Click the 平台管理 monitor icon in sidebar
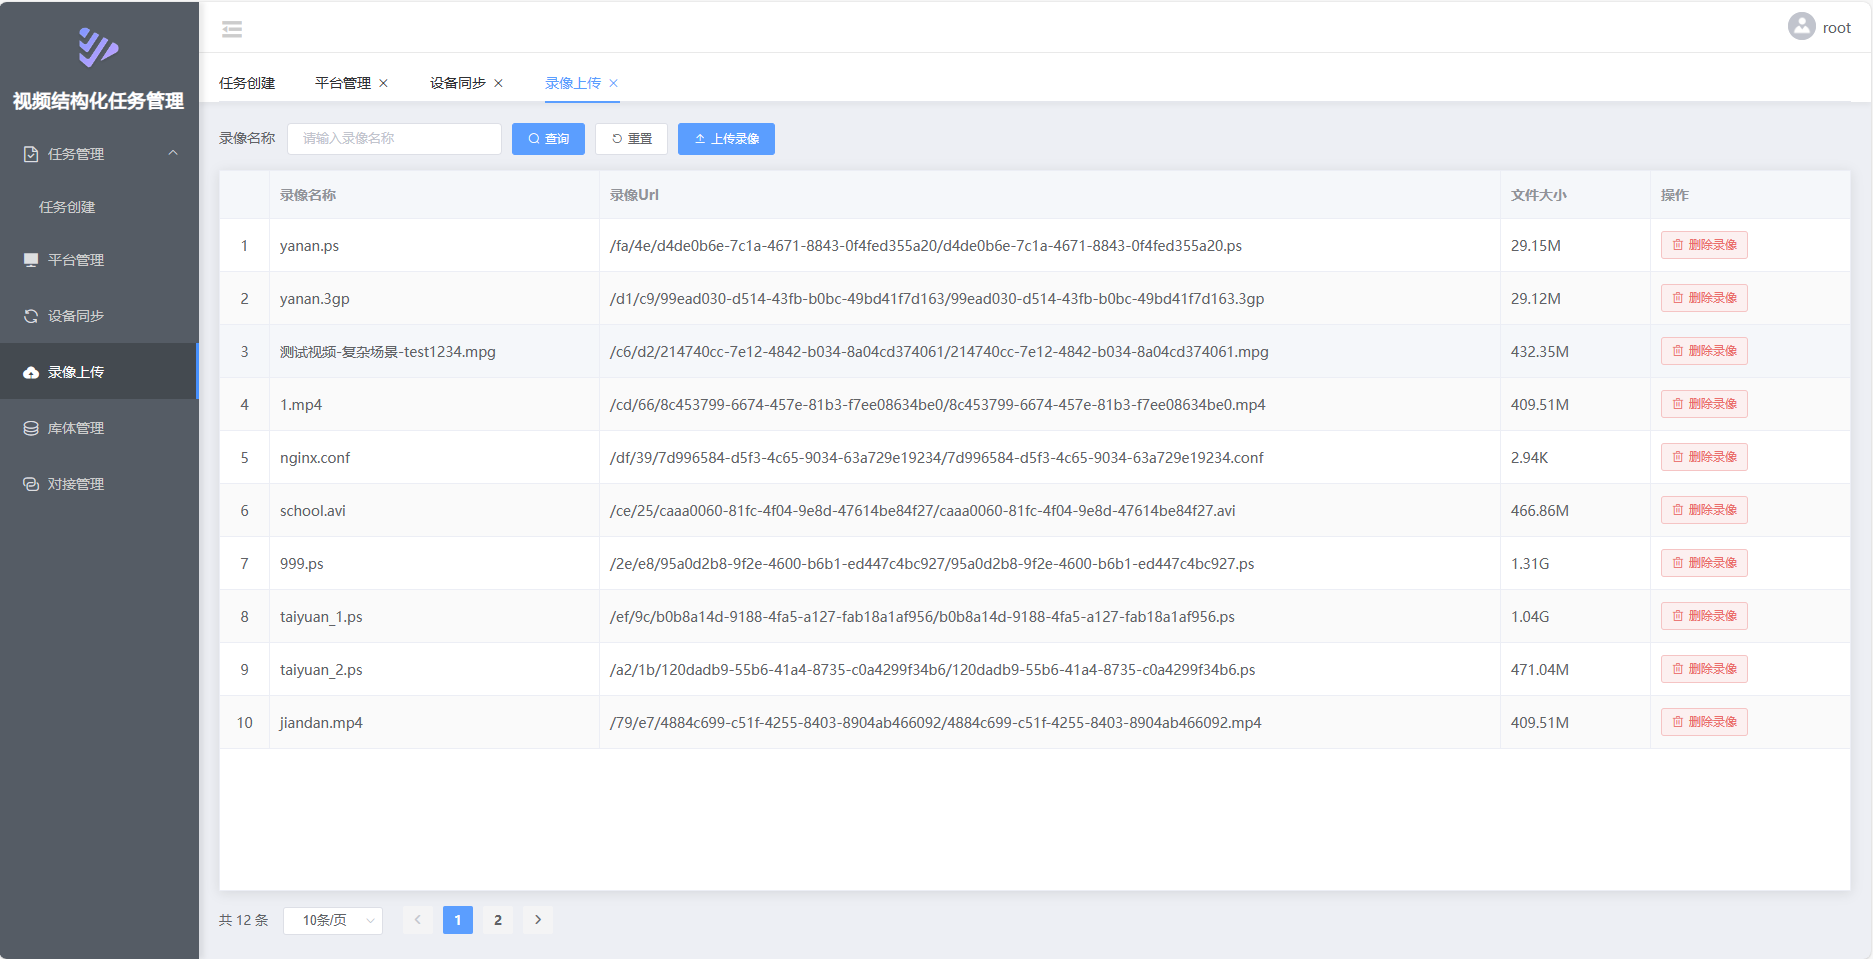 [x=31, y=260]
